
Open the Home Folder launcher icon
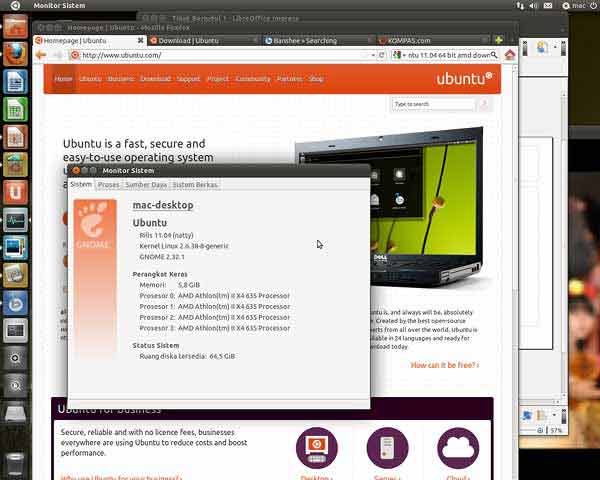pos(15,26)
